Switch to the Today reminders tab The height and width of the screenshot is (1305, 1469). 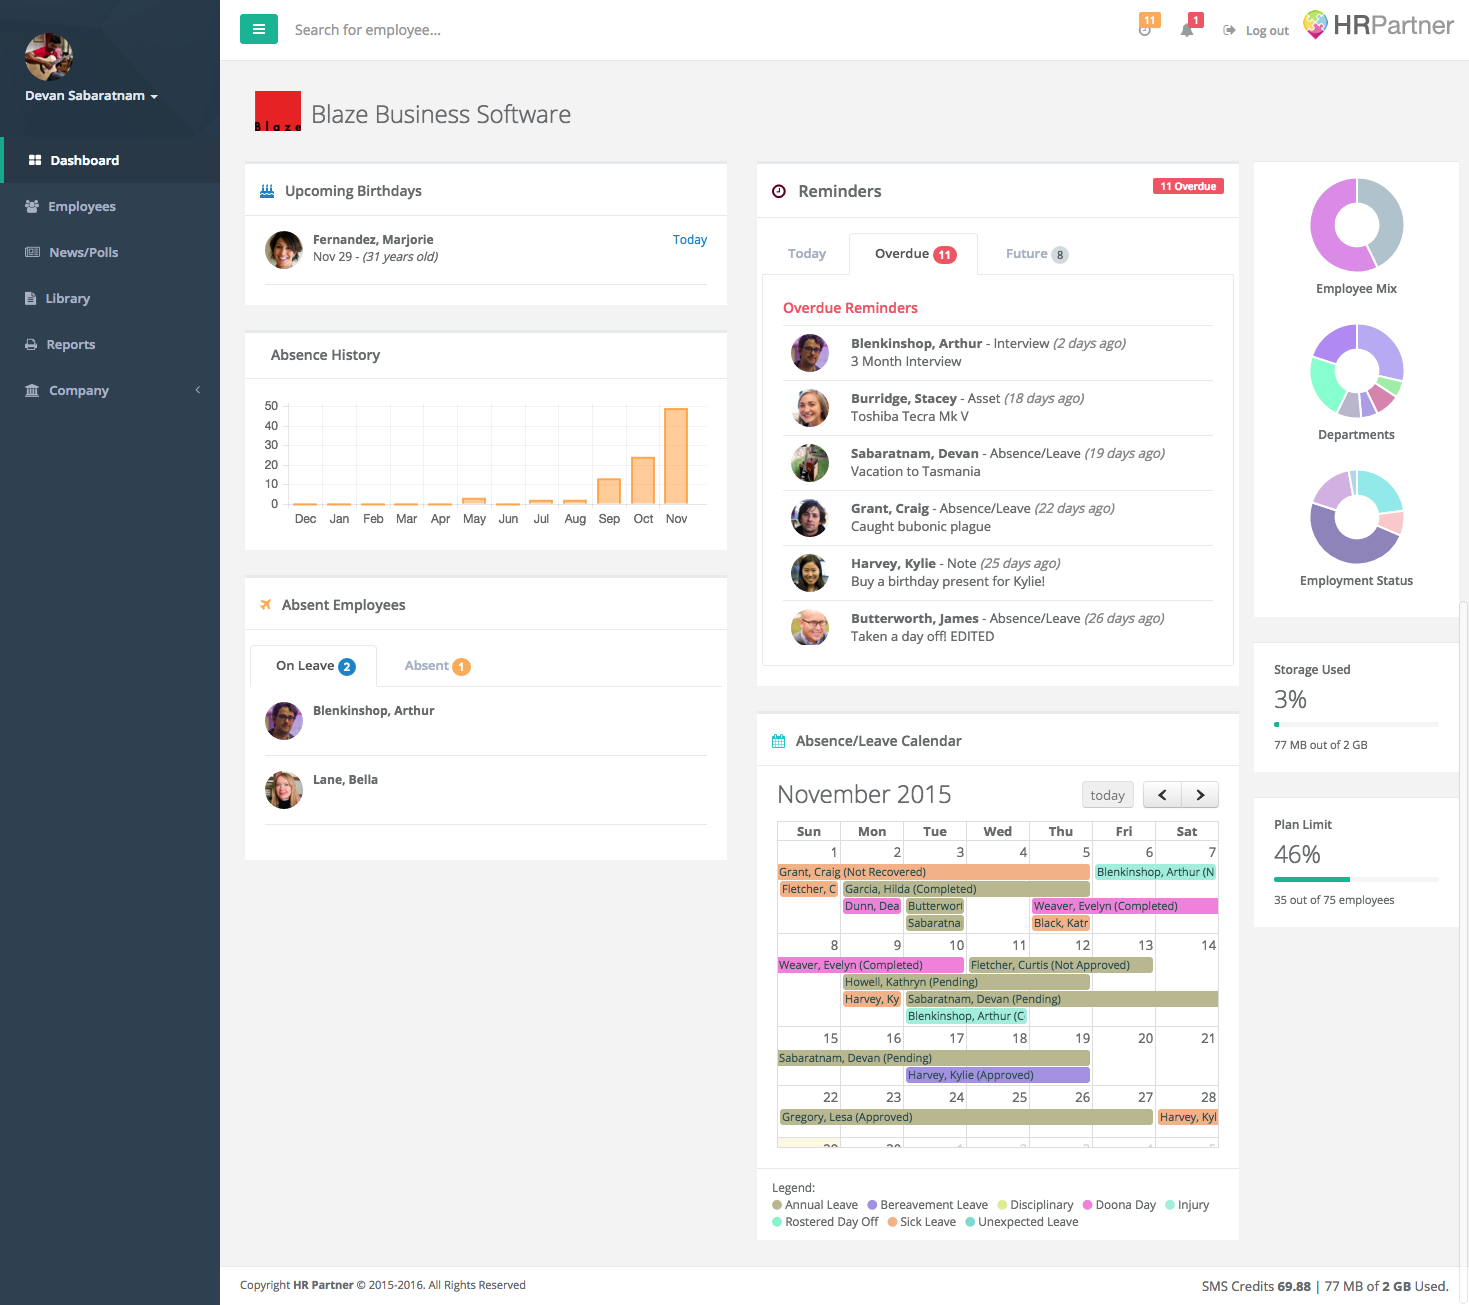coord(806,254)
